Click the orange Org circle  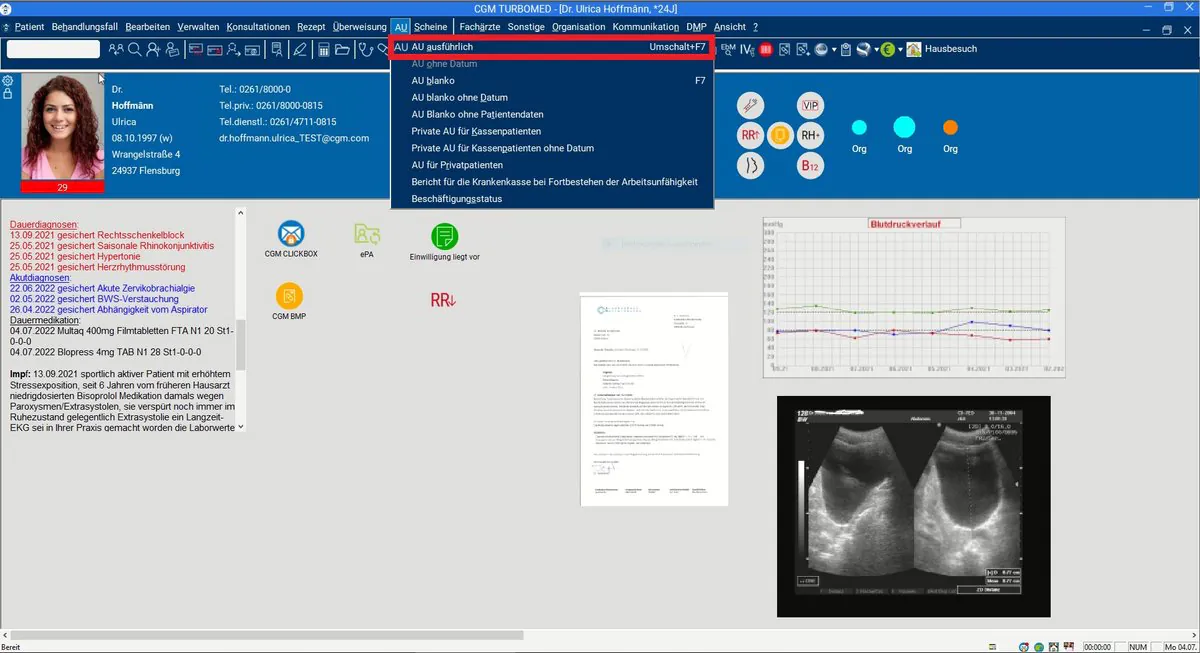point(950,127)
